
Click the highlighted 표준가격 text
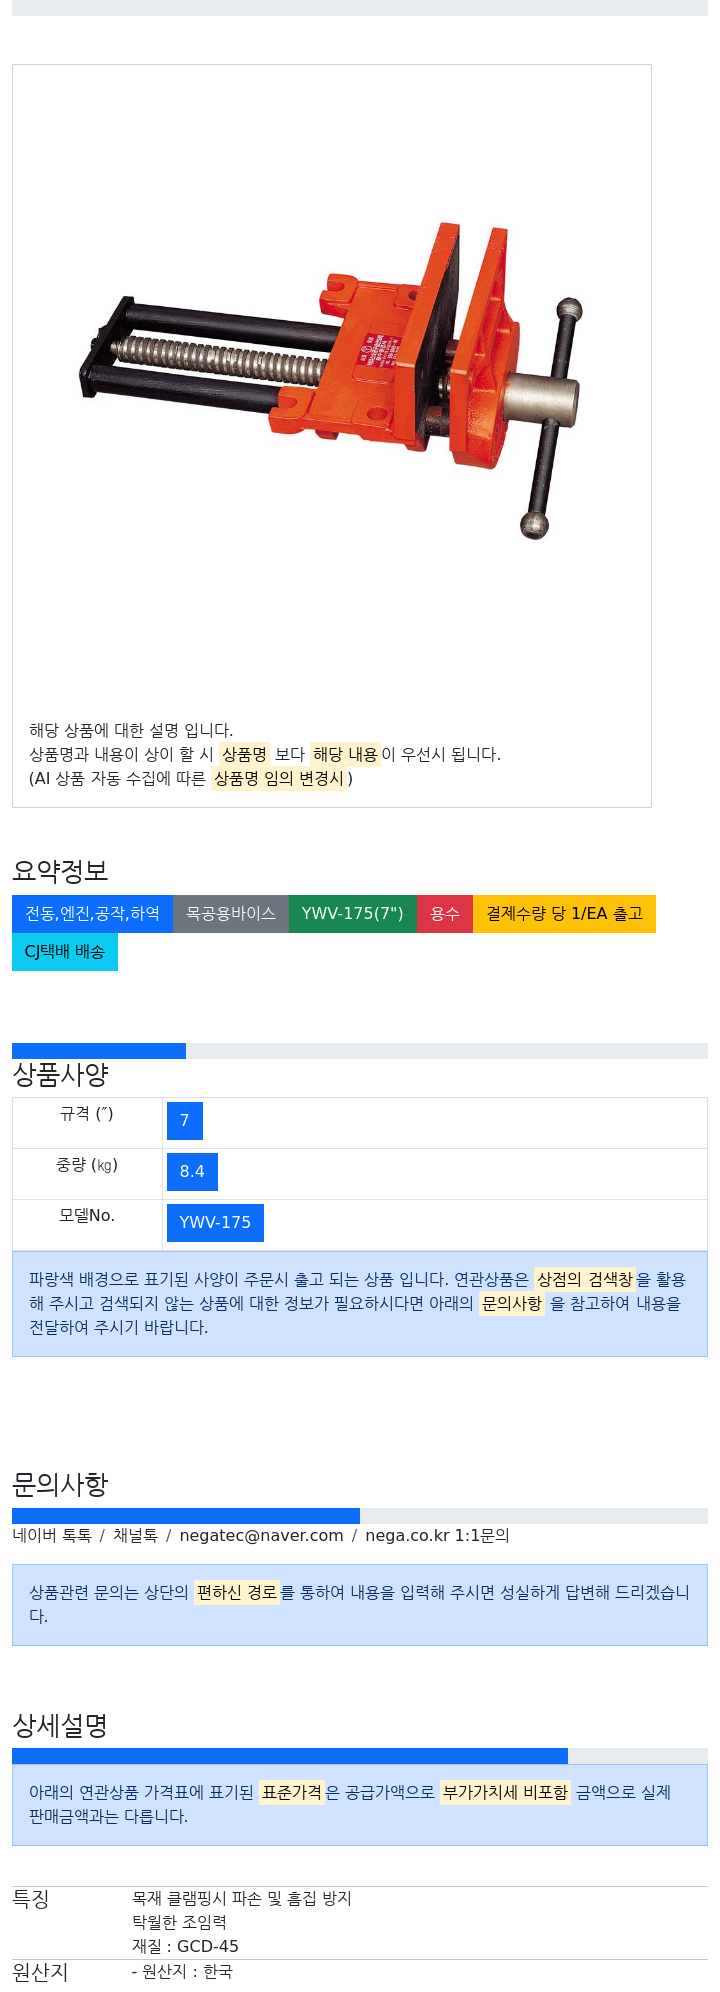(x=292, y=1793)
